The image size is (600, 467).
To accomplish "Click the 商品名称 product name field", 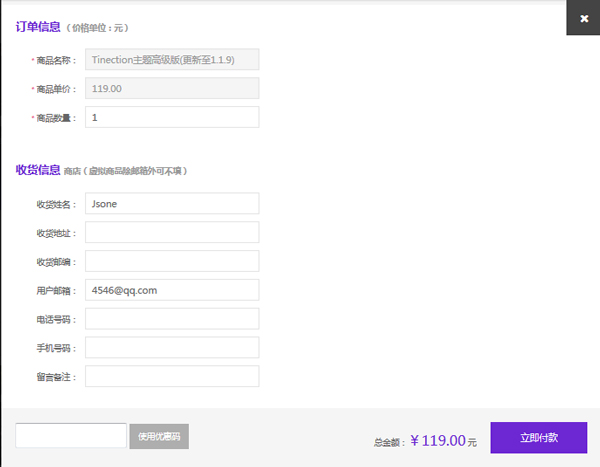I will (172, 59).
